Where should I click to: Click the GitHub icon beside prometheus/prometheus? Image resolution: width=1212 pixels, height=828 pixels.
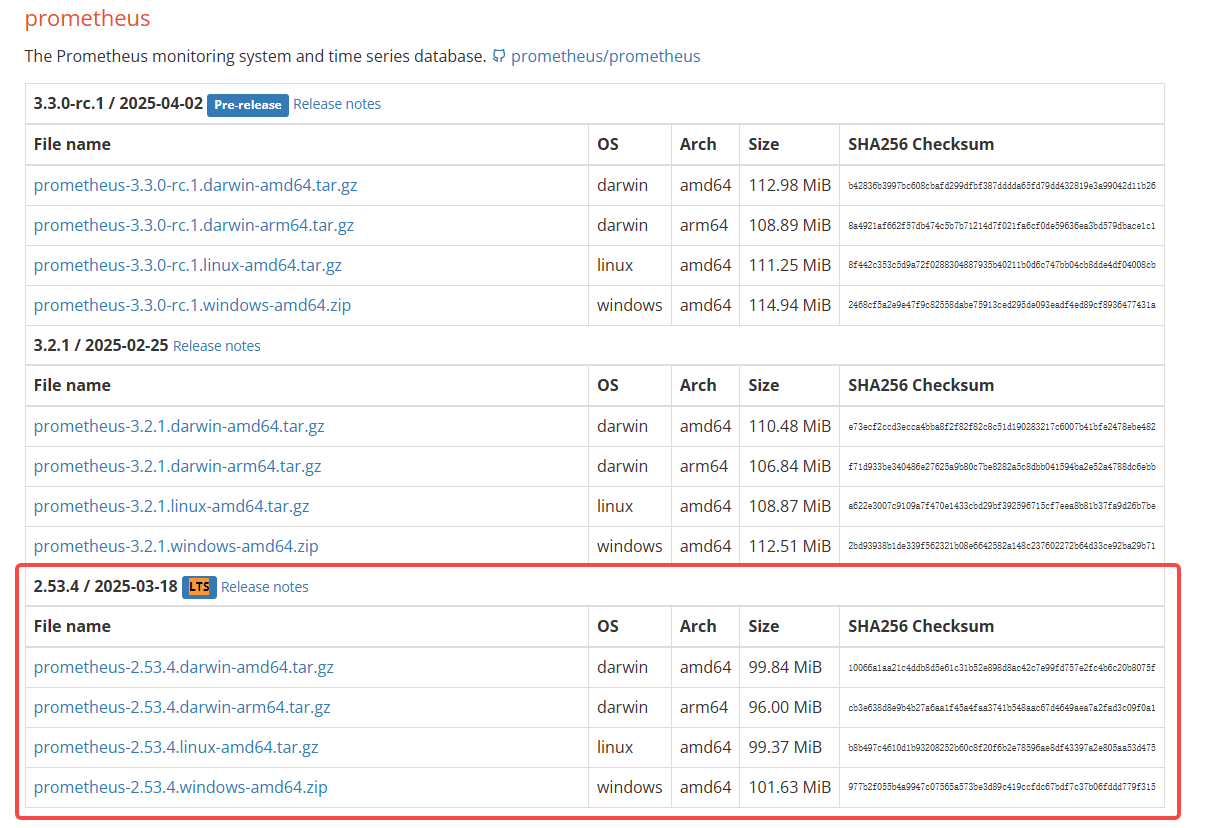click(498, 57)
